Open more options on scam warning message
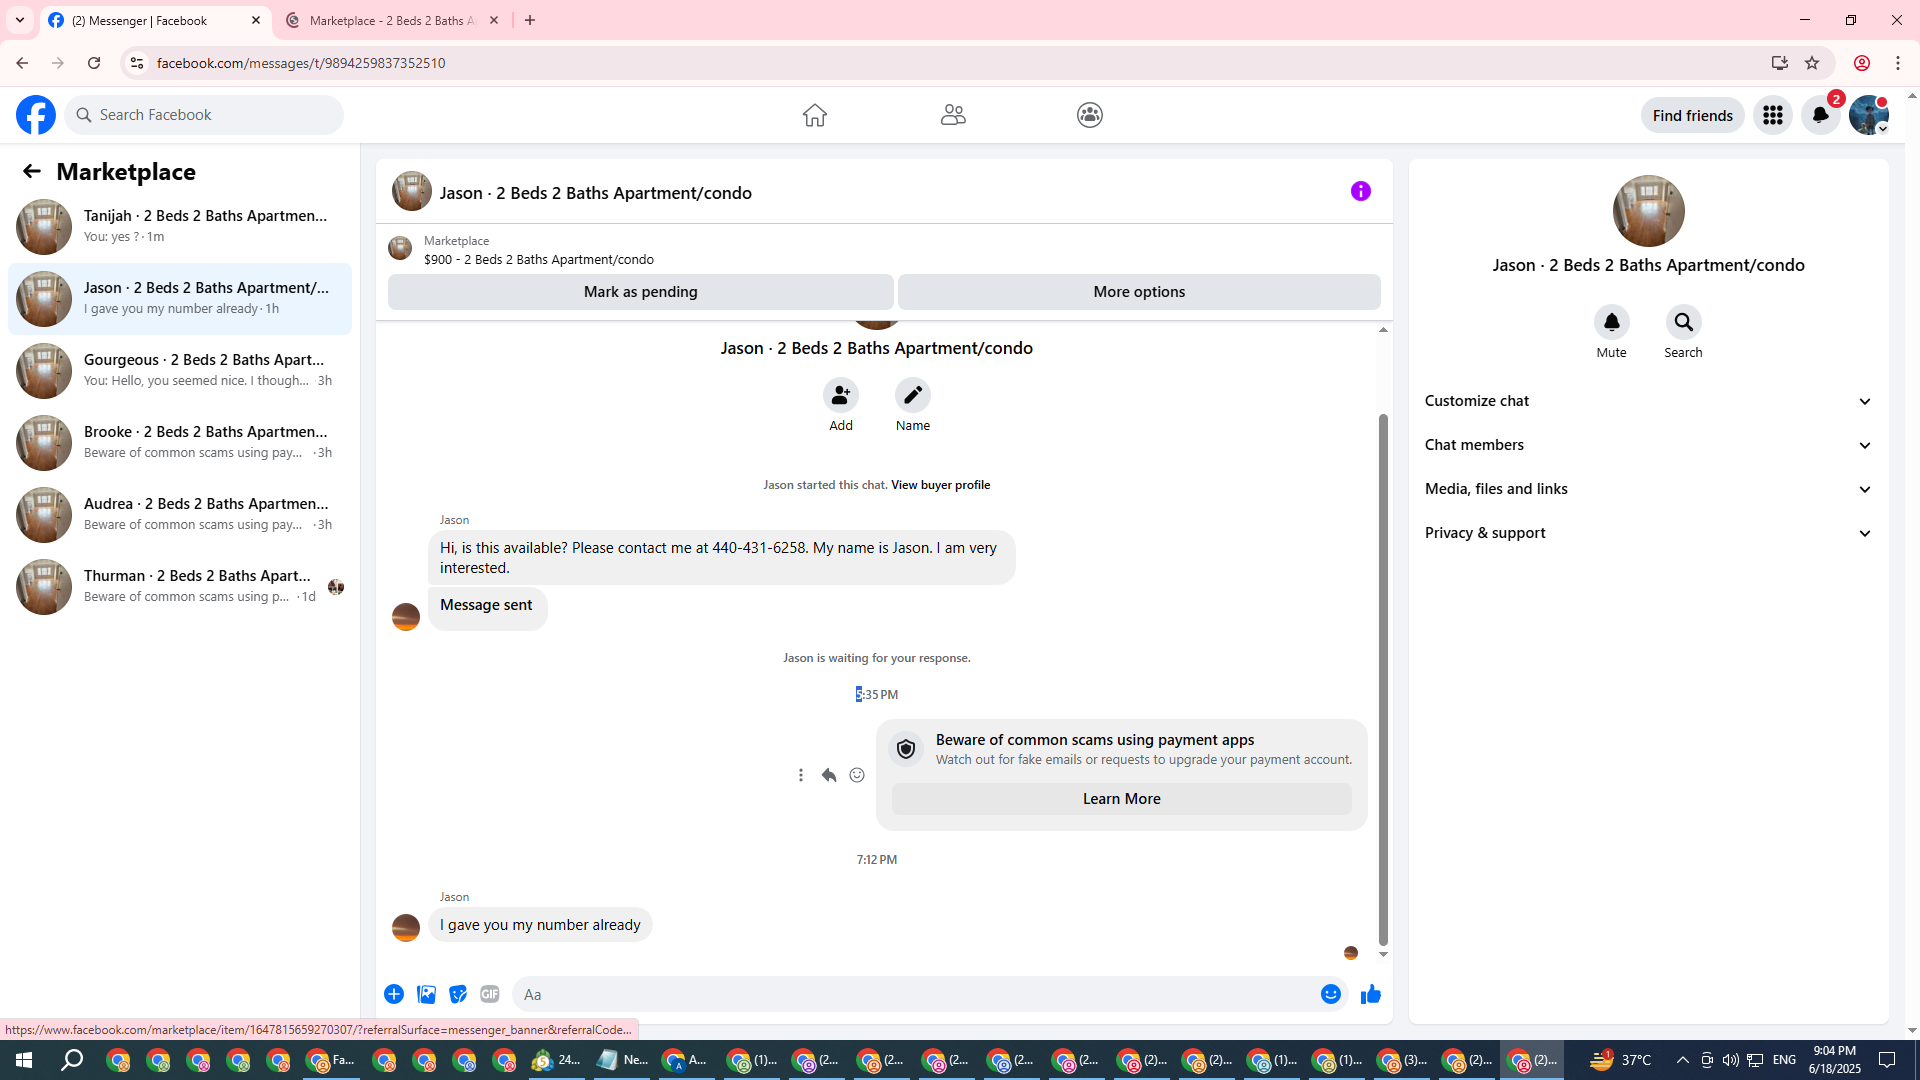 [801, 775]
